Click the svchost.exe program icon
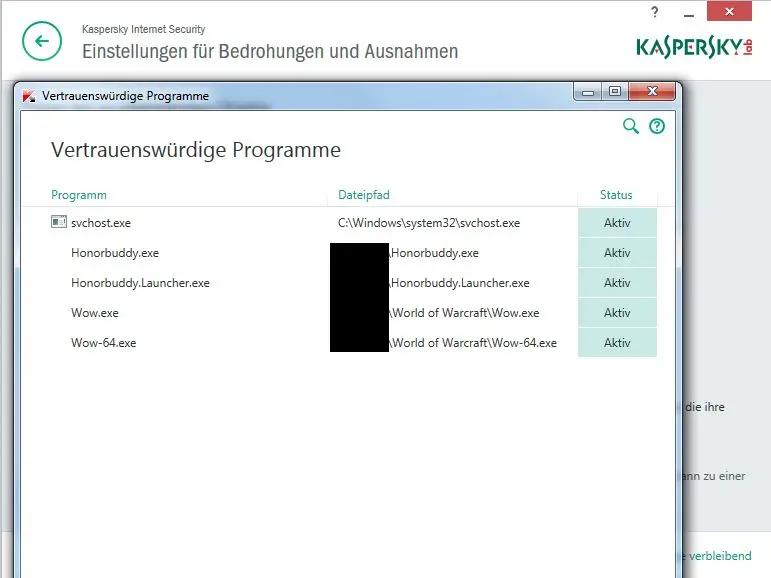771x578 pixels. (59, 222)
